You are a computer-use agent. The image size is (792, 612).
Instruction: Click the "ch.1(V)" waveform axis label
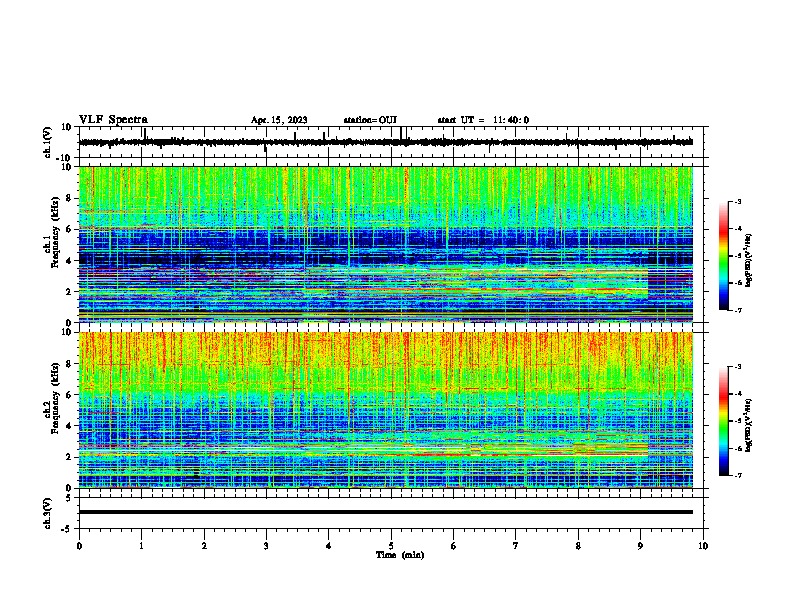click(48, 142)
